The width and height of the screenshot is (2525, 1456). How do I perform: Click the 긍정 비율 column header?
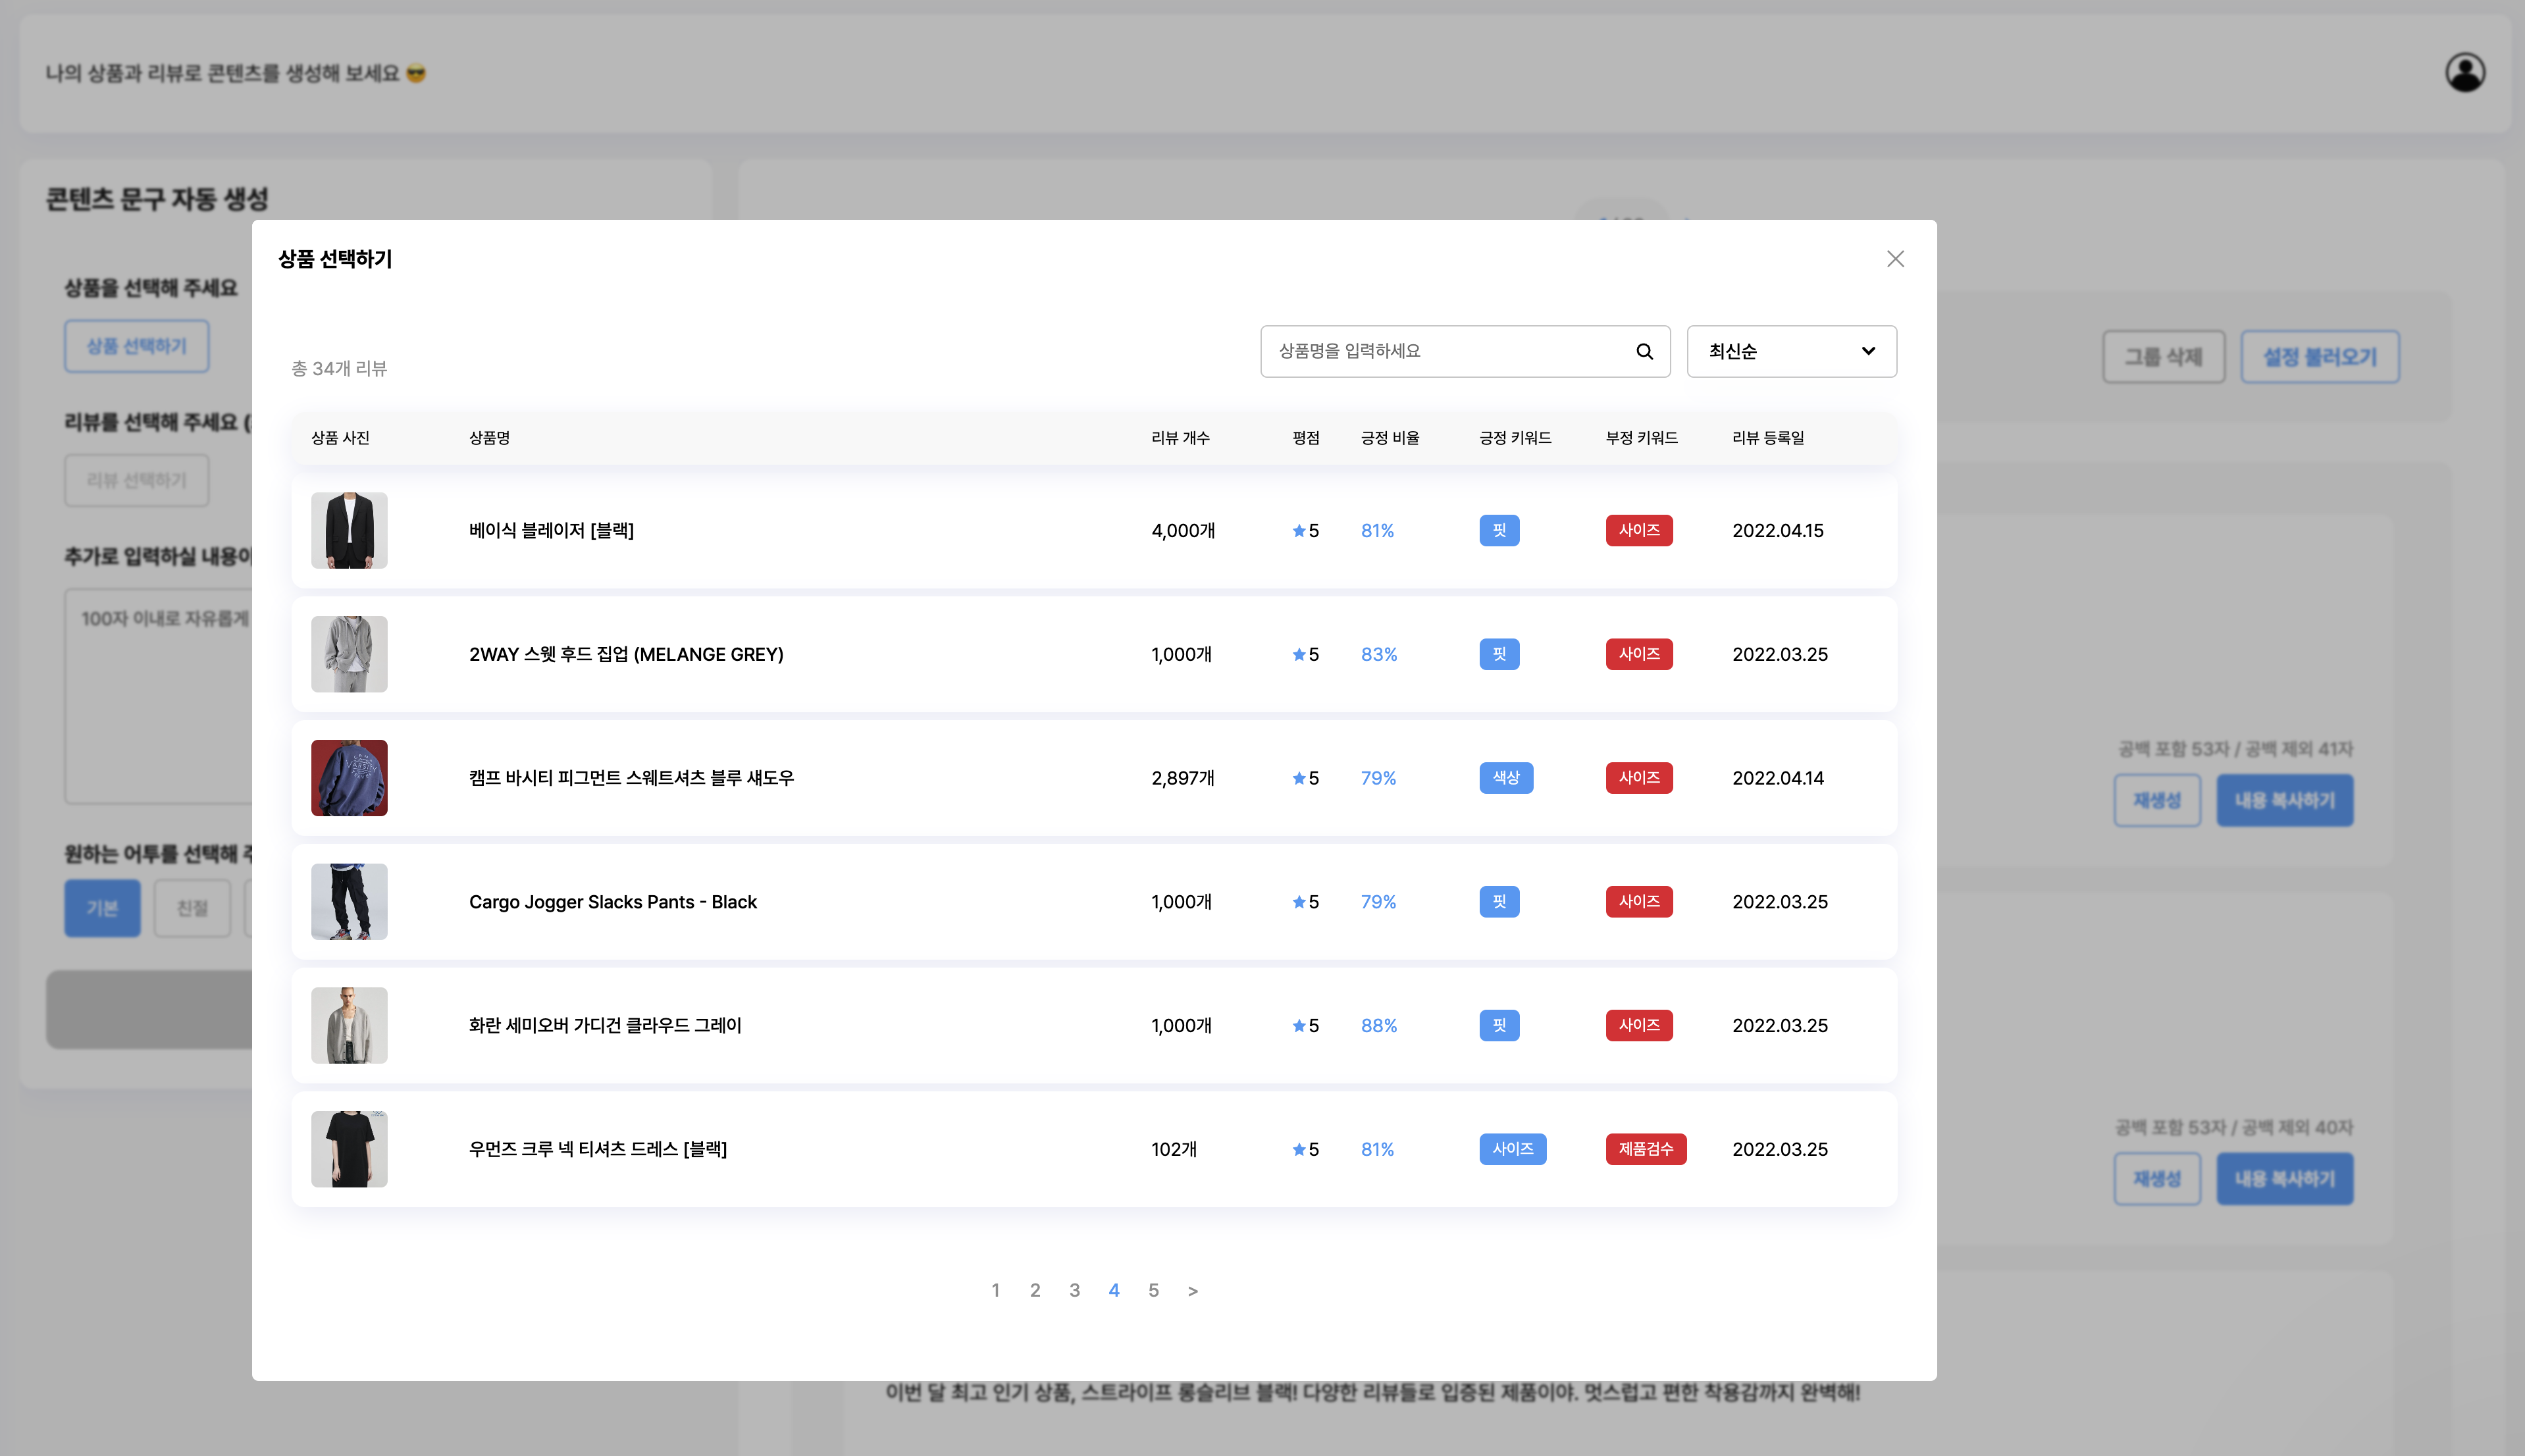(x=1390, y=438)
